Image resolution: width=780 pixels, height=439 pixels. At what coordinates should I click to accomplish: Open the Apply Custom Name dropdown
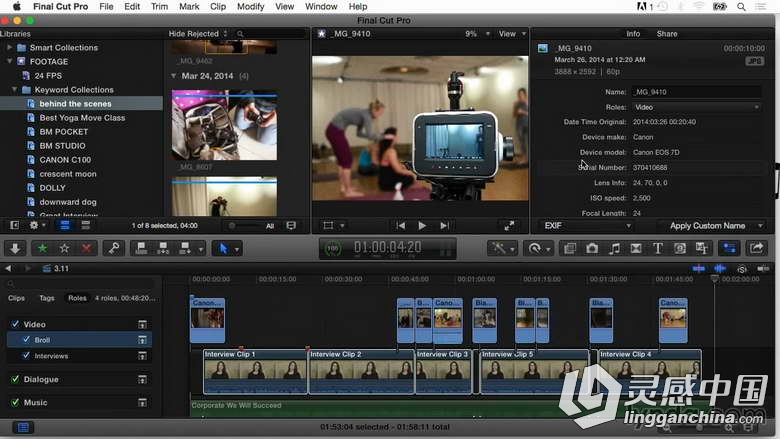(710, 226)
